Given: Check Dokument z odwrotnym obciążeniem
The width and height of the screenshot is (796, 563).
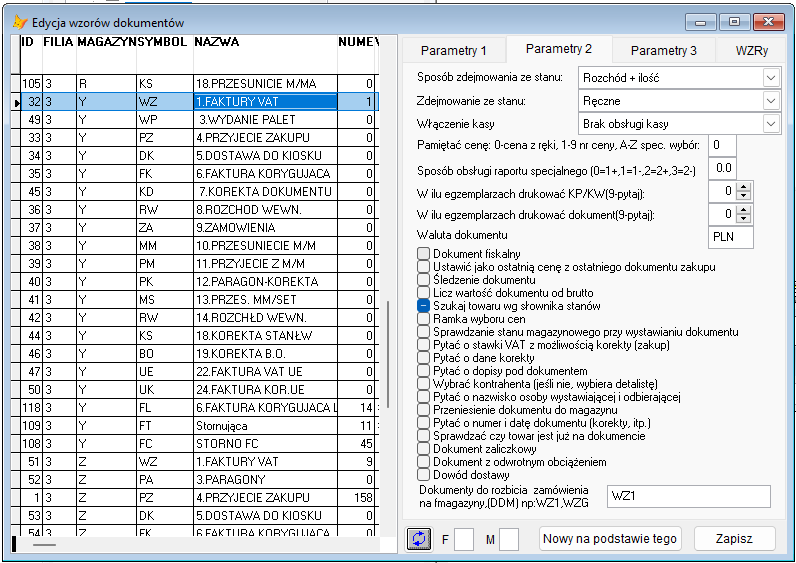Looking at the screenshot, I should [423, 461].
